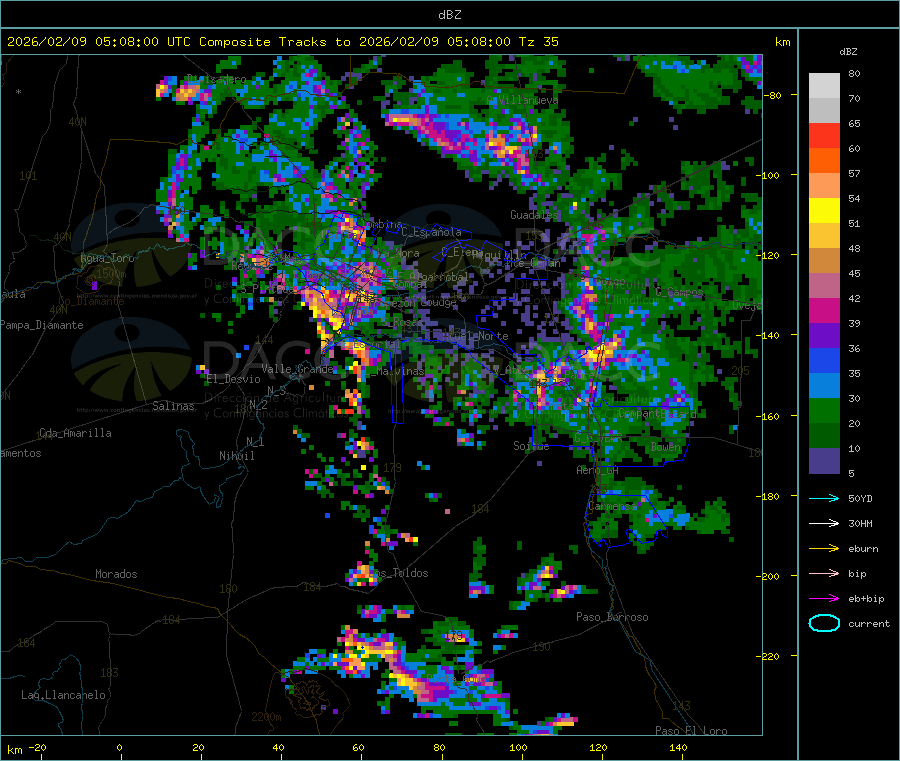Viewport: 900px width, 761px height.
Task: Click the yellow eburn arrow in legend
Action: pyautogui.click(x=824, y=549)
